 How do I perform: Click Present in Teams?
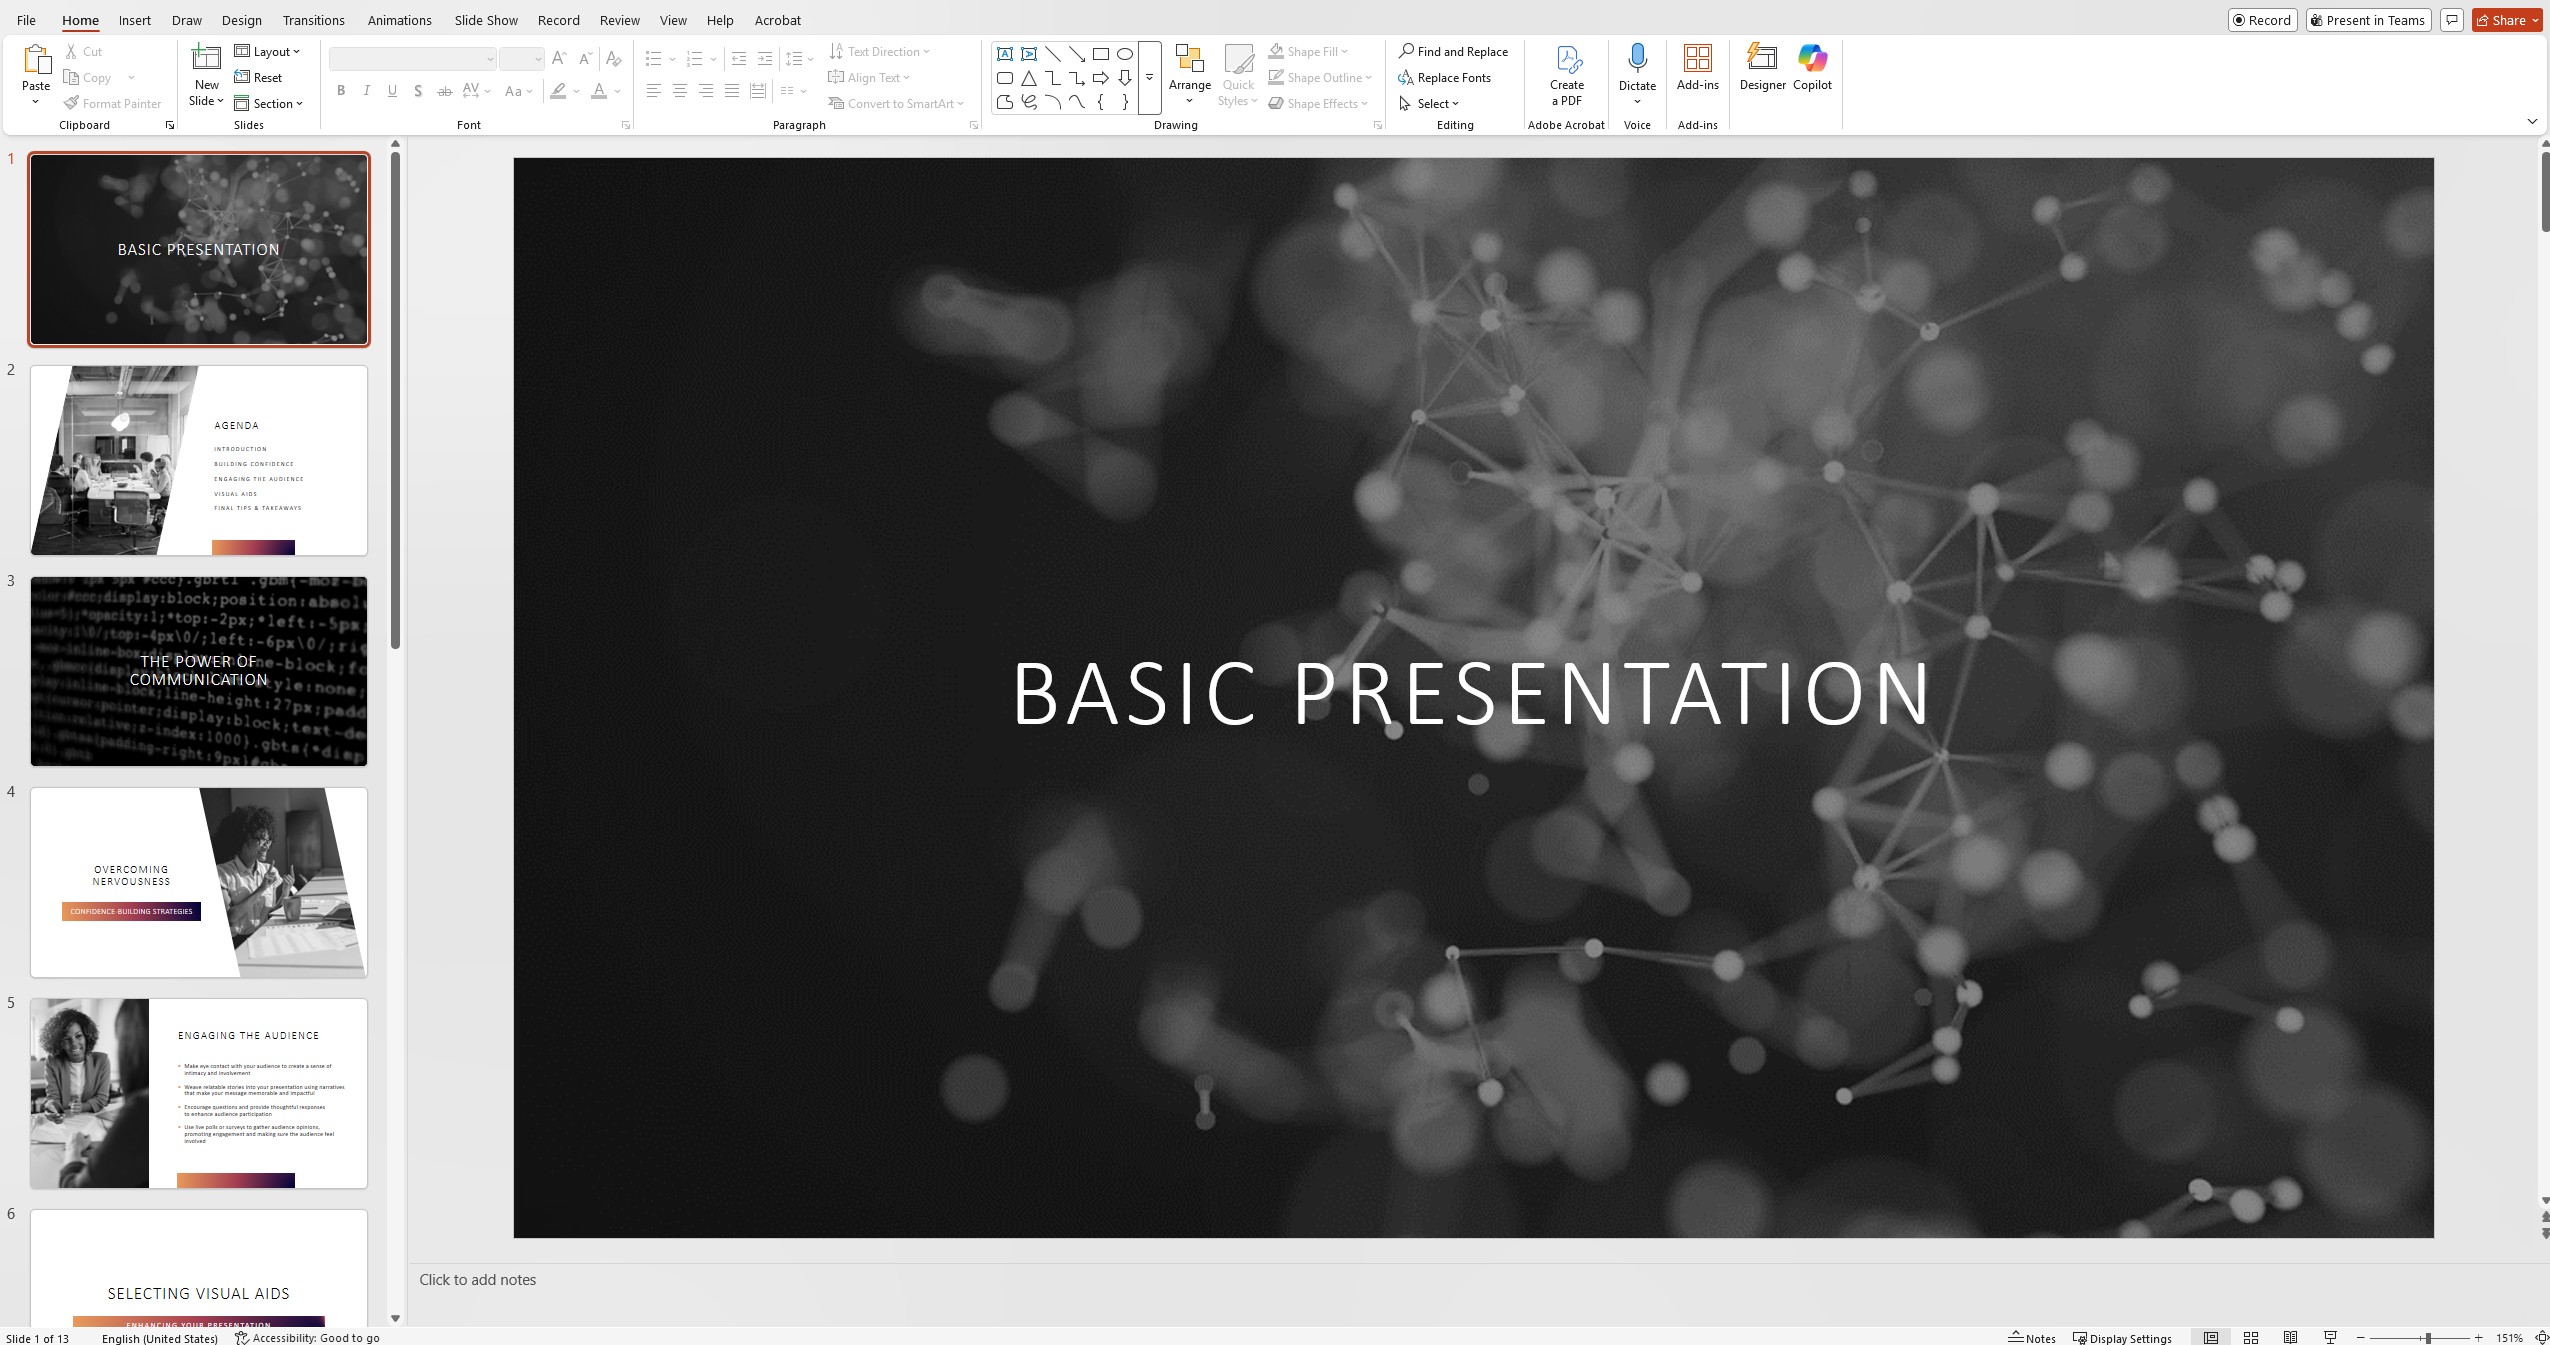(x=2366, y=19)
